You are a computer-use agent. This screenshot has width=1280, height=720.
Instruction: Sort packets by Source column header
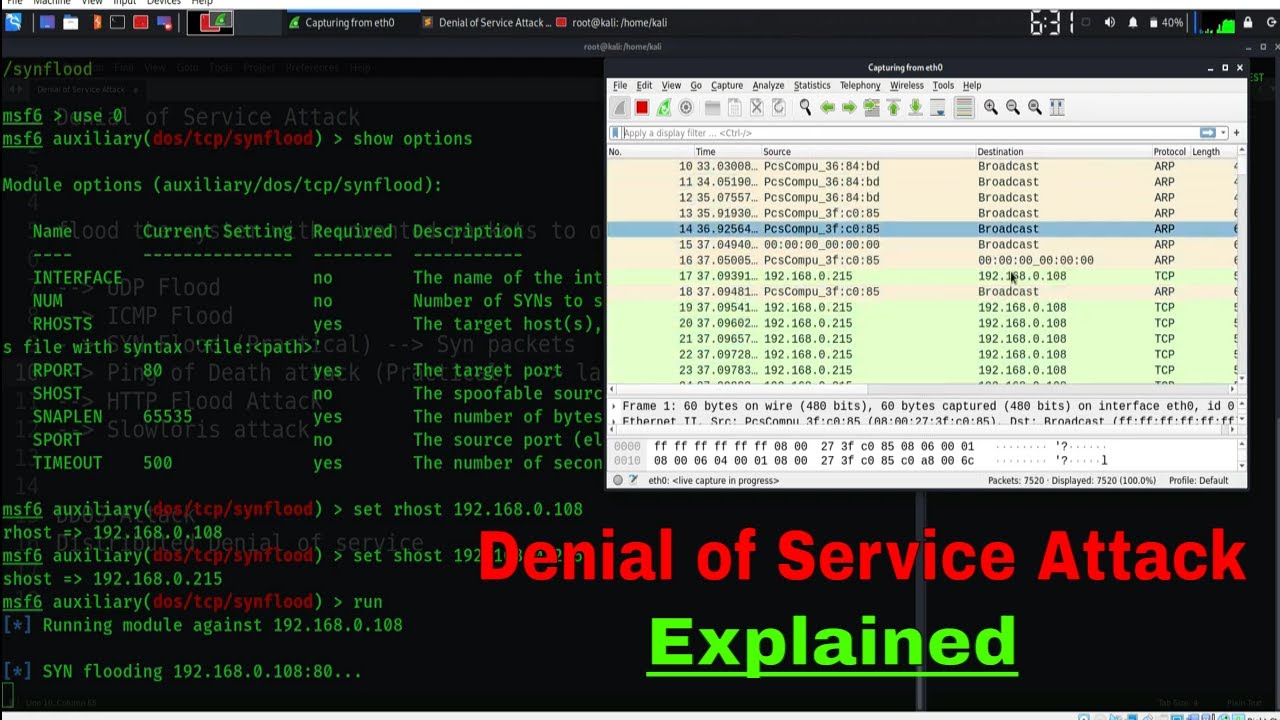[867, 152]
